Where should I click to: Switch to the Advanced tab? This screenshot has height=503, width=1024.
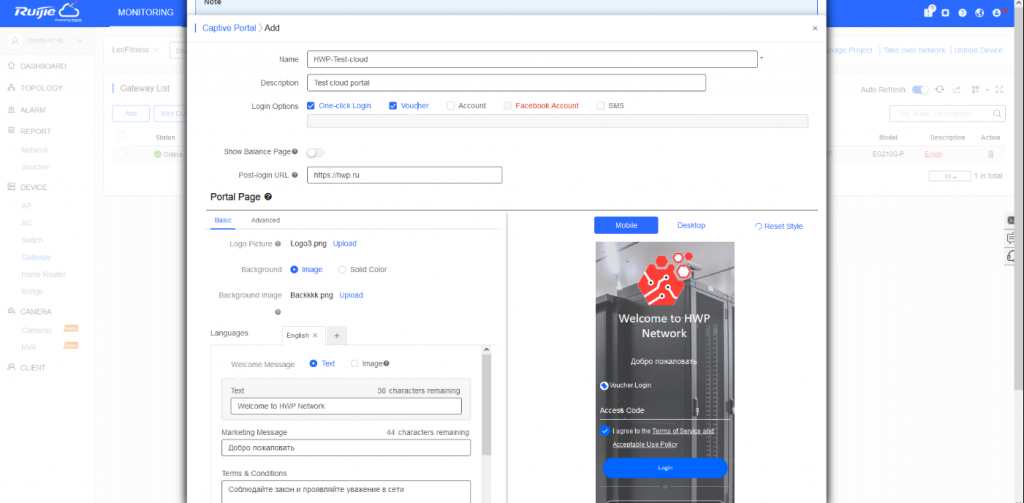tap(265, 220)
